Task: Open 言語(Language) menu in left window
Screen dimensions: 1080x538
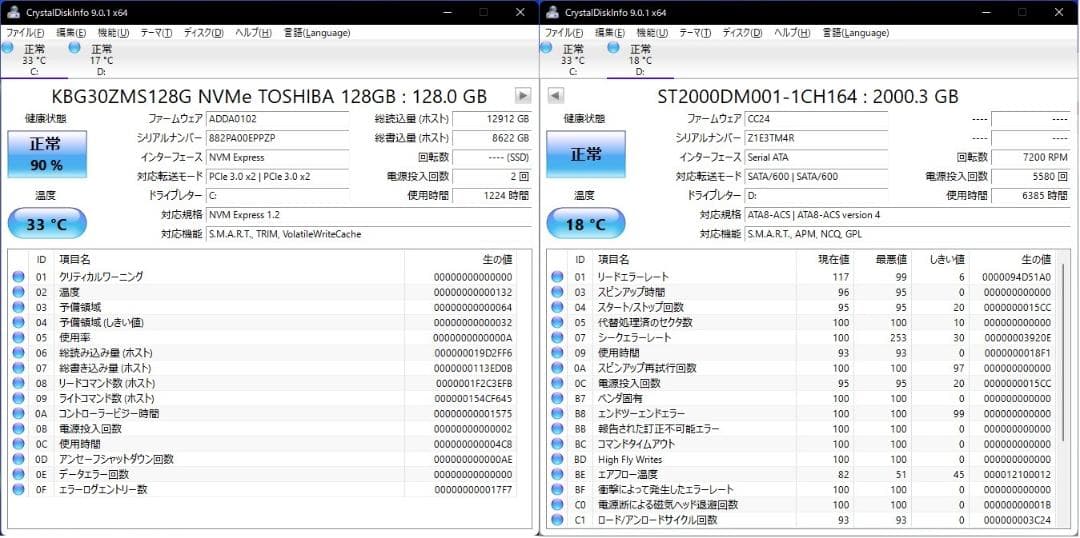Action: (317, 32)
